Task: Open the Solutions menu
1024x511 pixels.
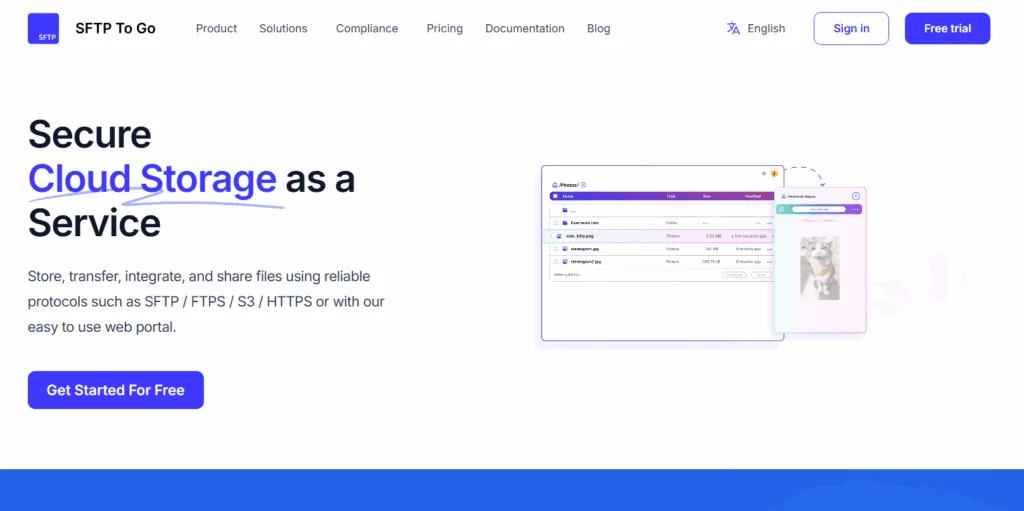Action: coord(283,29)
